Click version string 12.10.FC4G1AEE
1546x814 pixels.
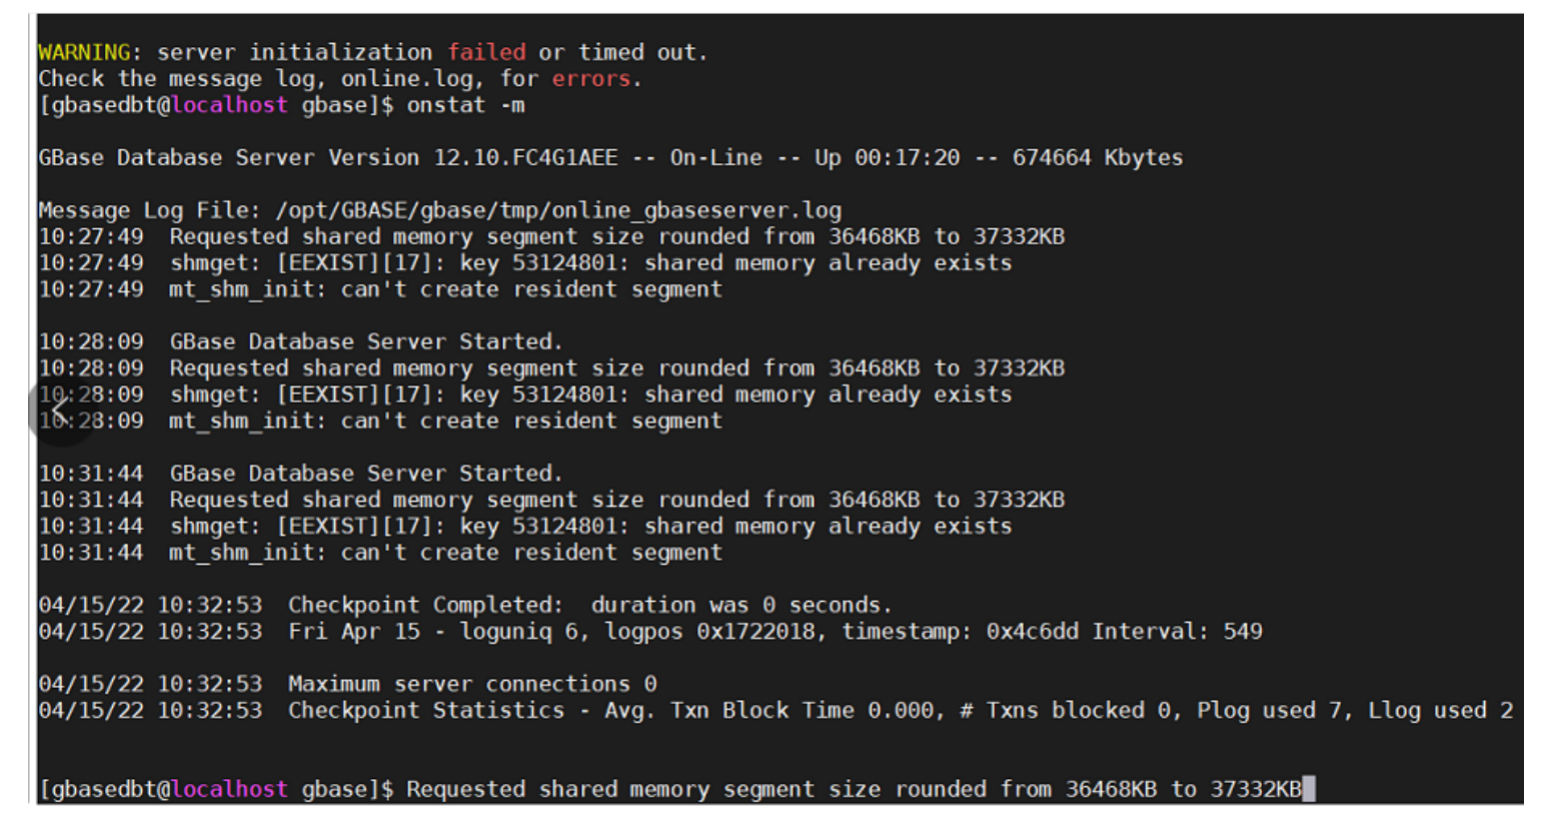pyautogui.click(x=525, y=157)
